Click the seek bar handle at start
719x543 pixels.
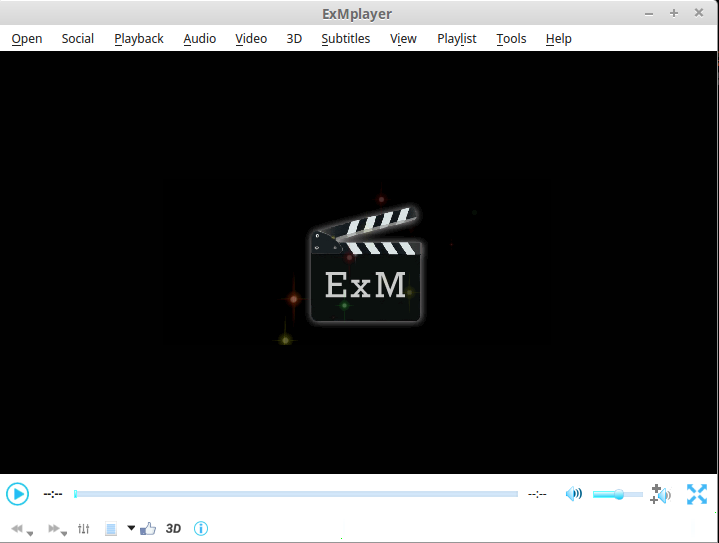(x=75, y=494)
